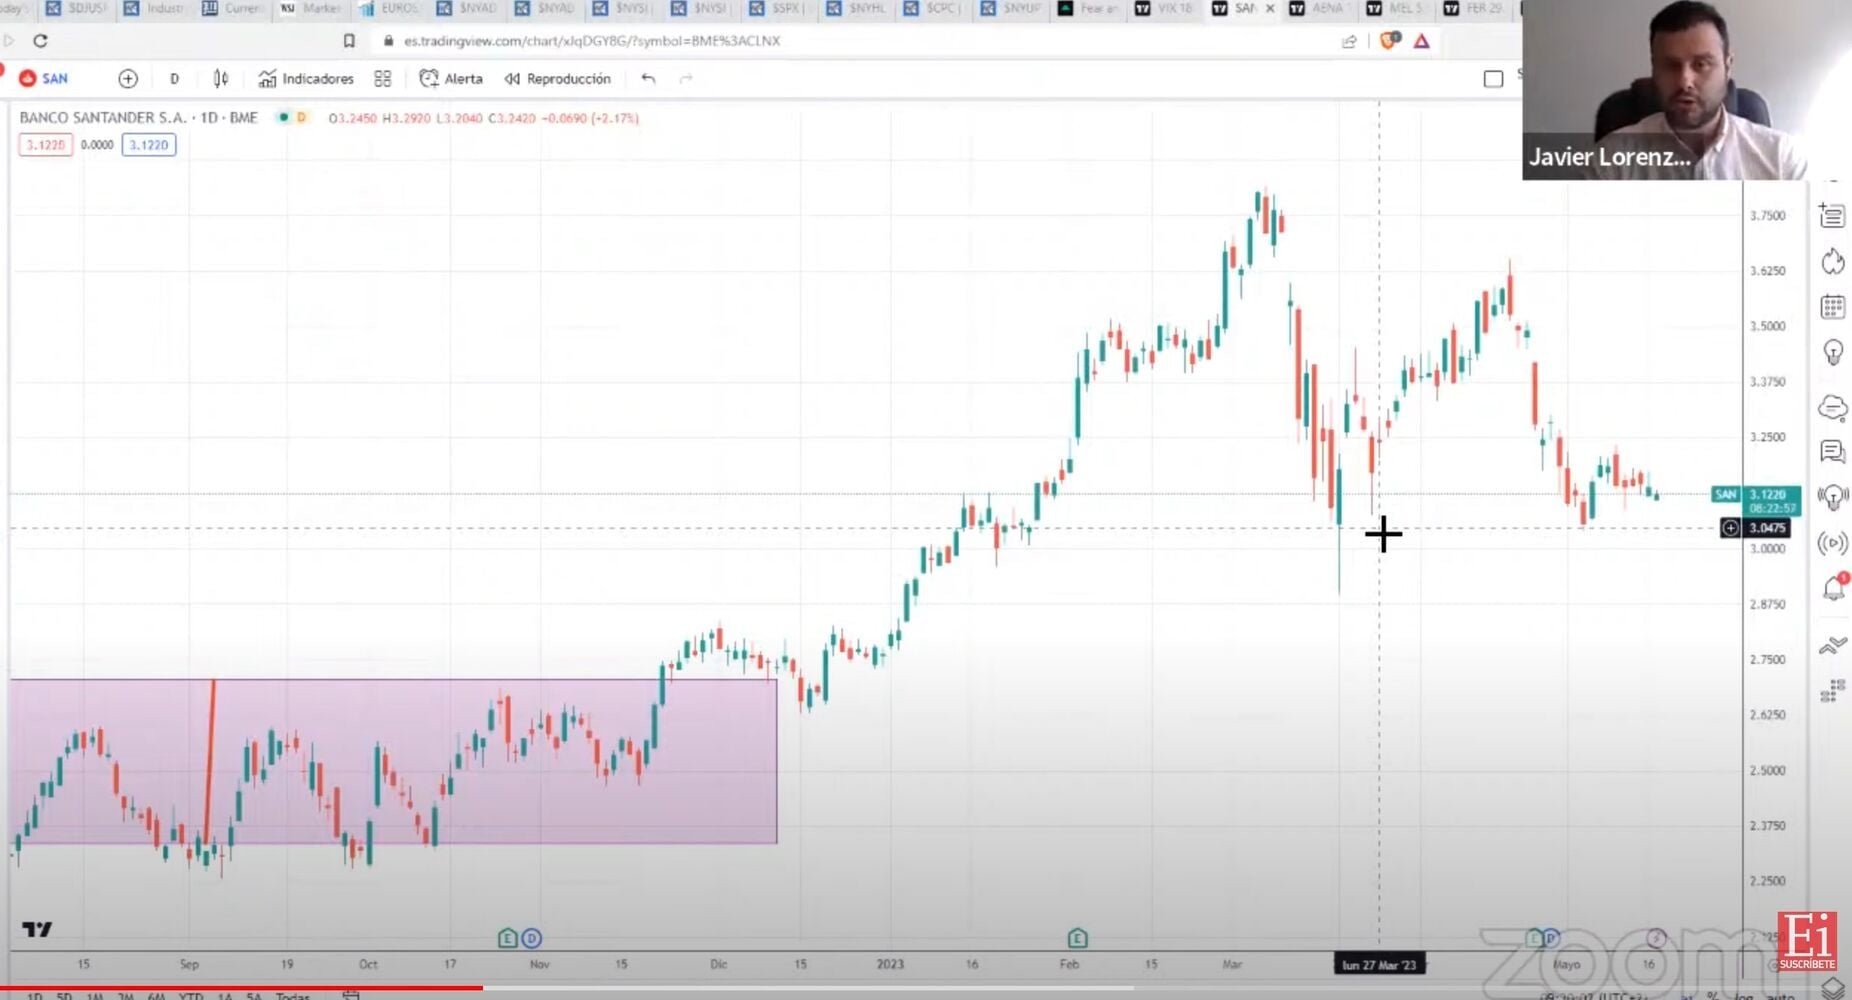
Task: Open the chart layout selector square
Action: [1493, 79]
